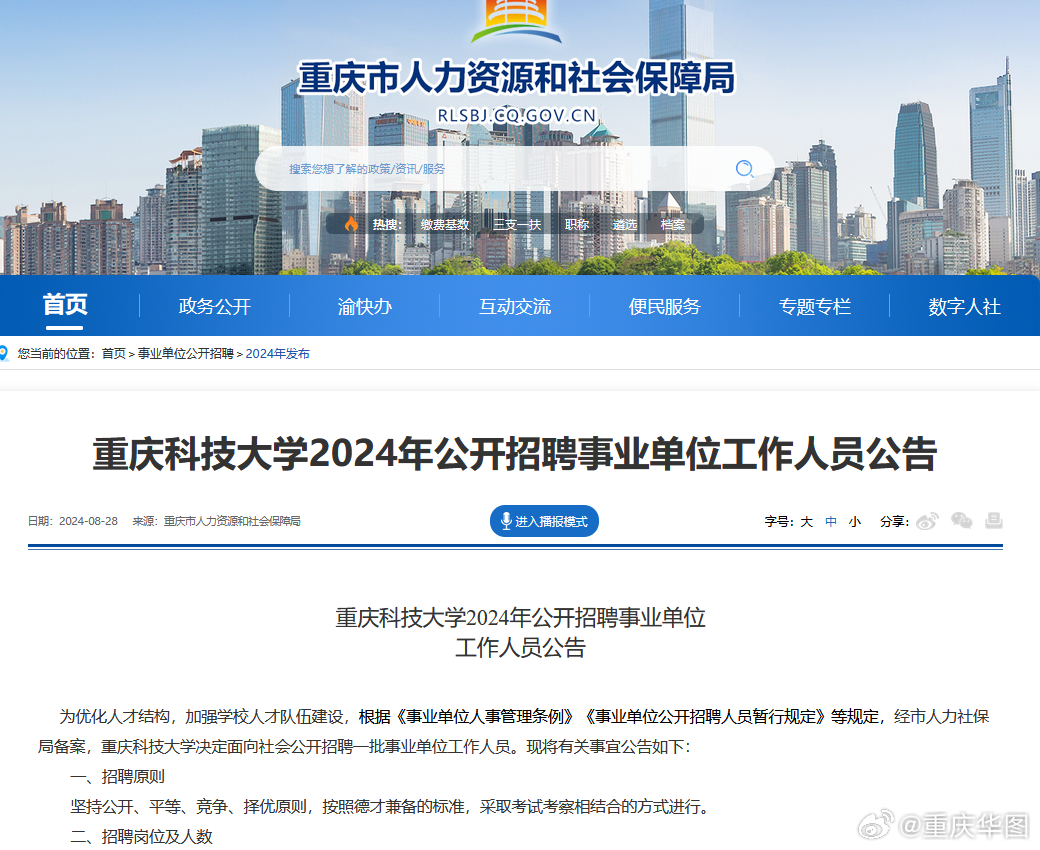The width and height of the screenshot is (1040, 850).
Task: Open the 便民服务 navigation tab
Action: 665,306
